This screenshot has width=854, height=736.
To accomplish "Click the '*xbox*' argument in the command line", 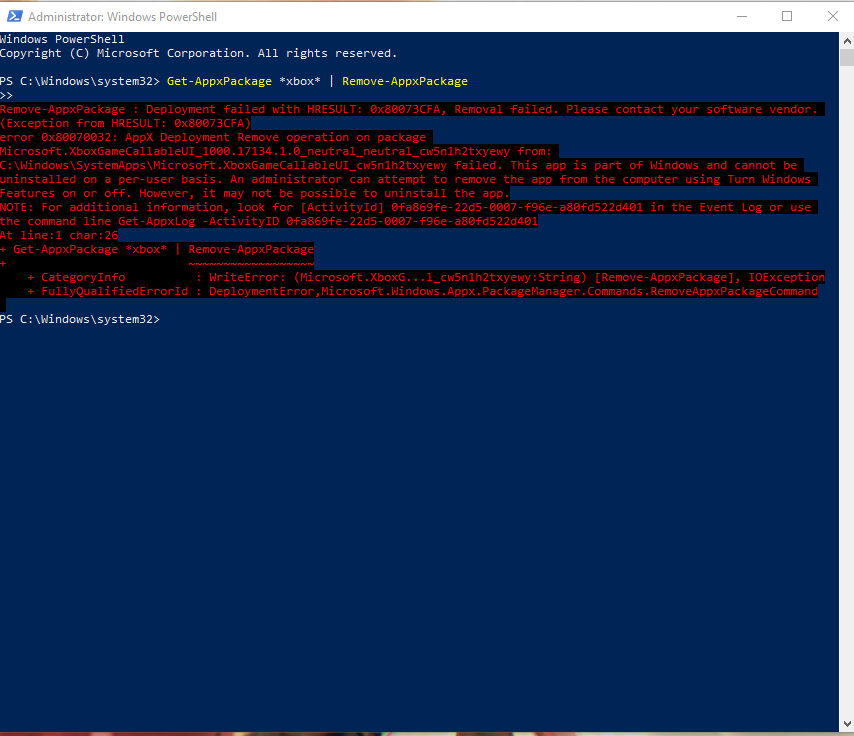I will (300, 81).
